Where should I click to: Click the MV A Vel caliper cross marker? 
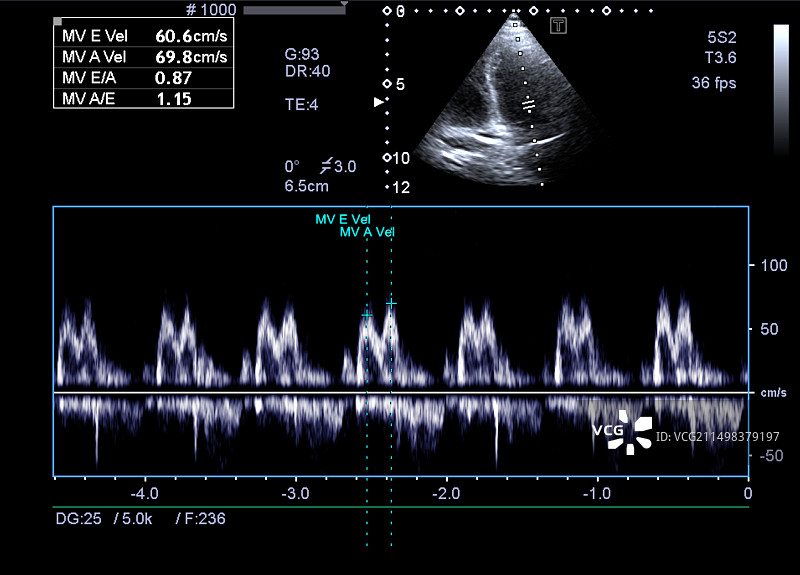pyautogui.click(x=391, y=302)
